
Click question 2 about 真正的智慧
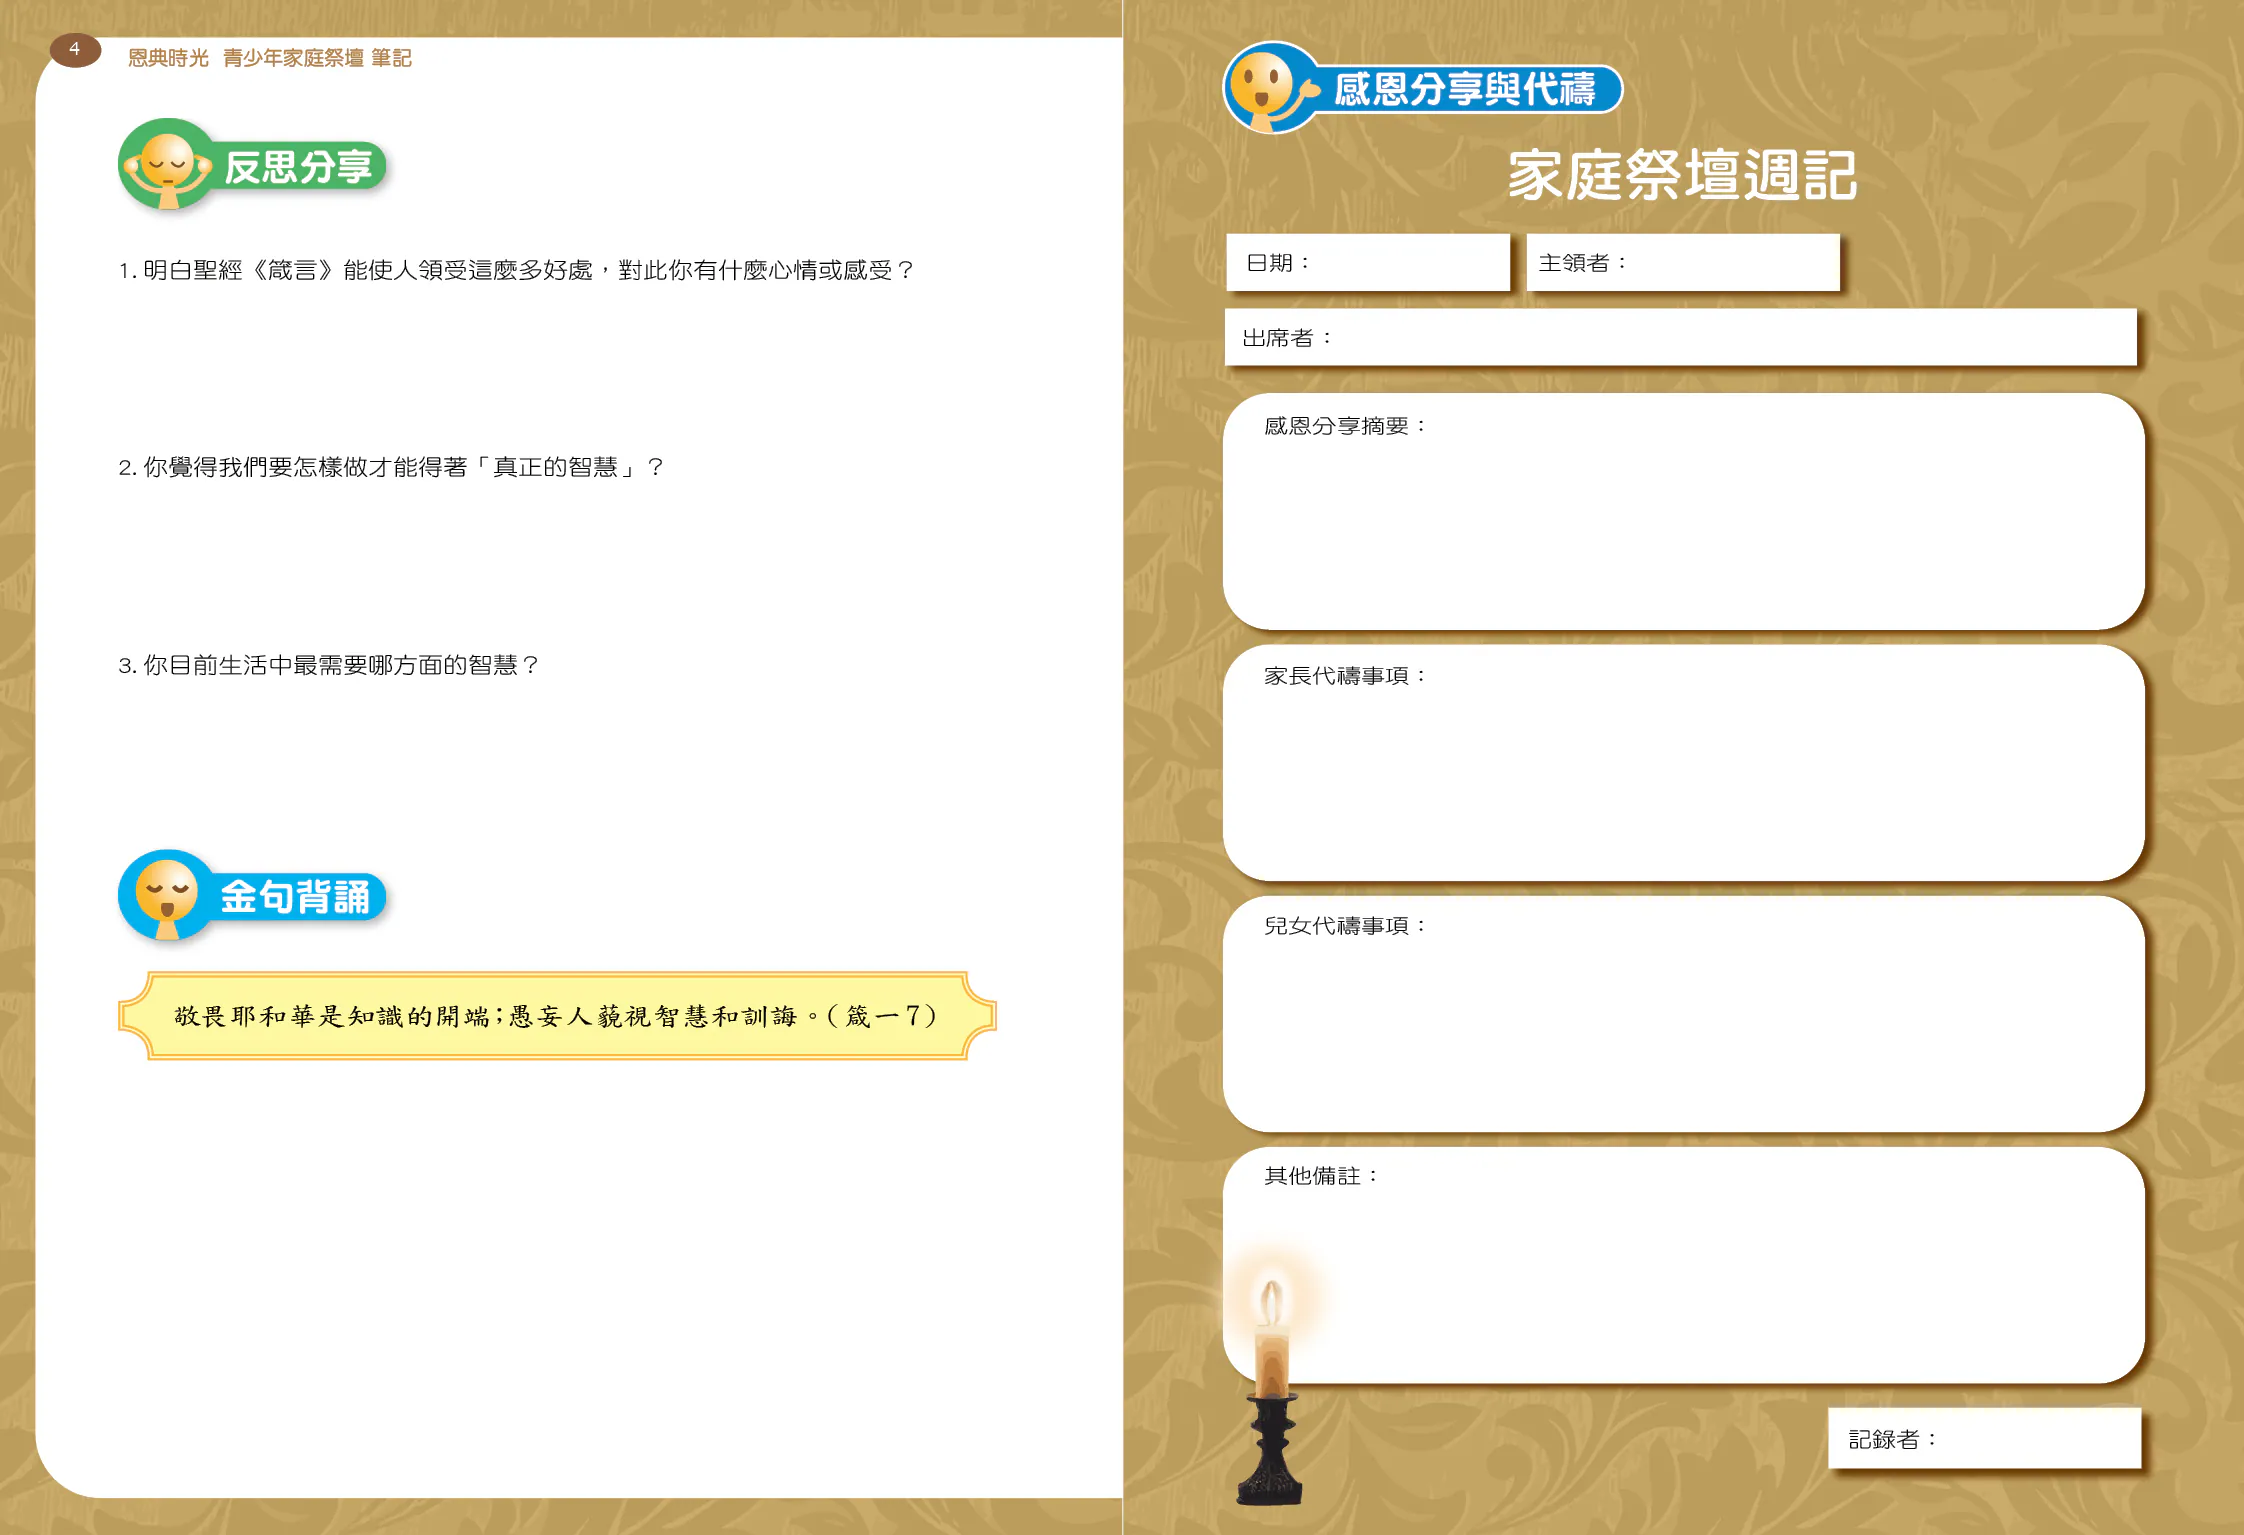390,467
